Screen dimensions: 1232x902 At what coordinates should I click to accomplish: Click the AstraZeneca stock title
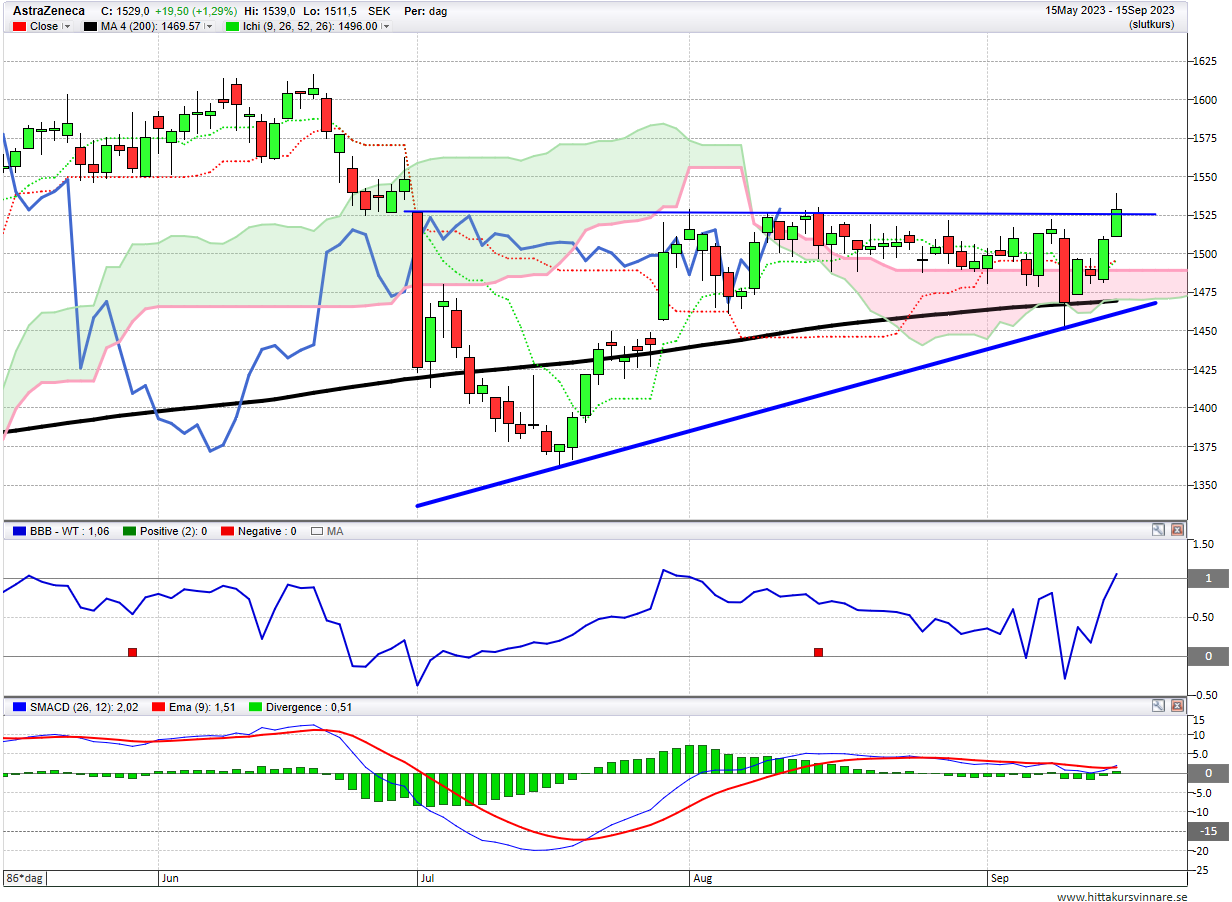49,11
